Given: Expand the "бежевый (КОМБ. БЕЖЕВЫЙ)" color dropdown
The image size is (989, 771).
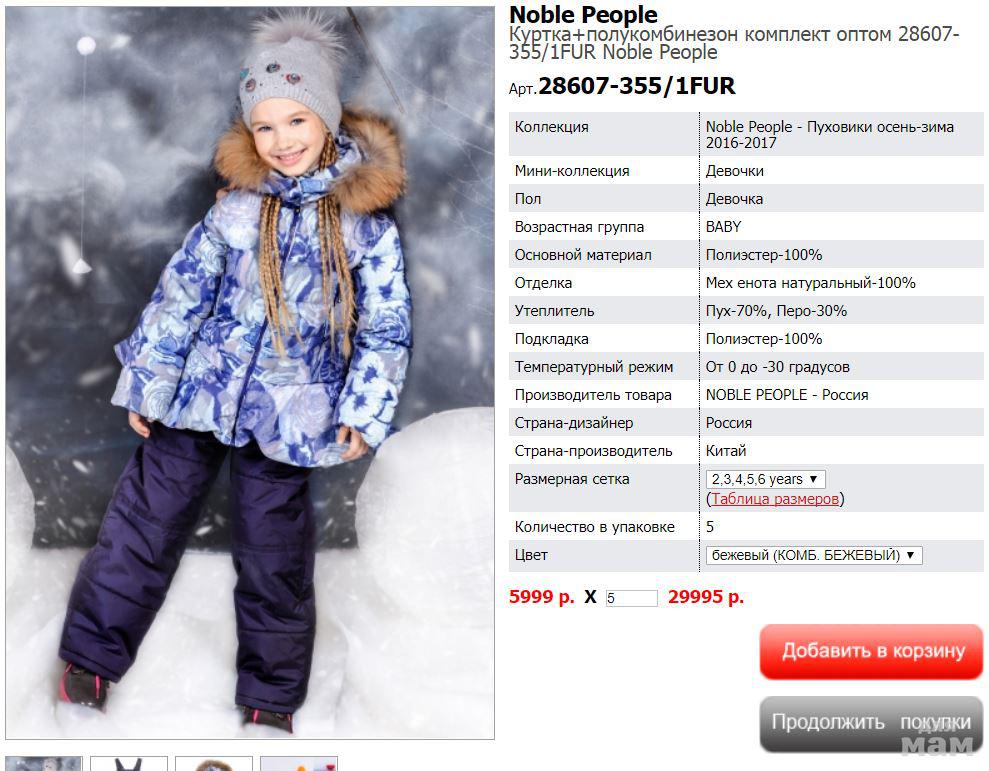Looking at the screenshot, I should click(x=814, y=555).
